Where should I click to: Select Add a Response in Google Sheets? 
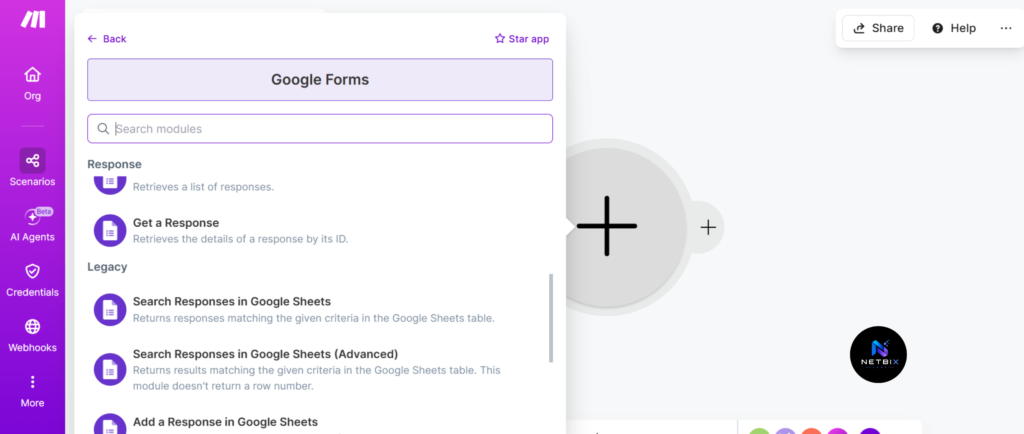pyautogui.click(x=320, y=424)
